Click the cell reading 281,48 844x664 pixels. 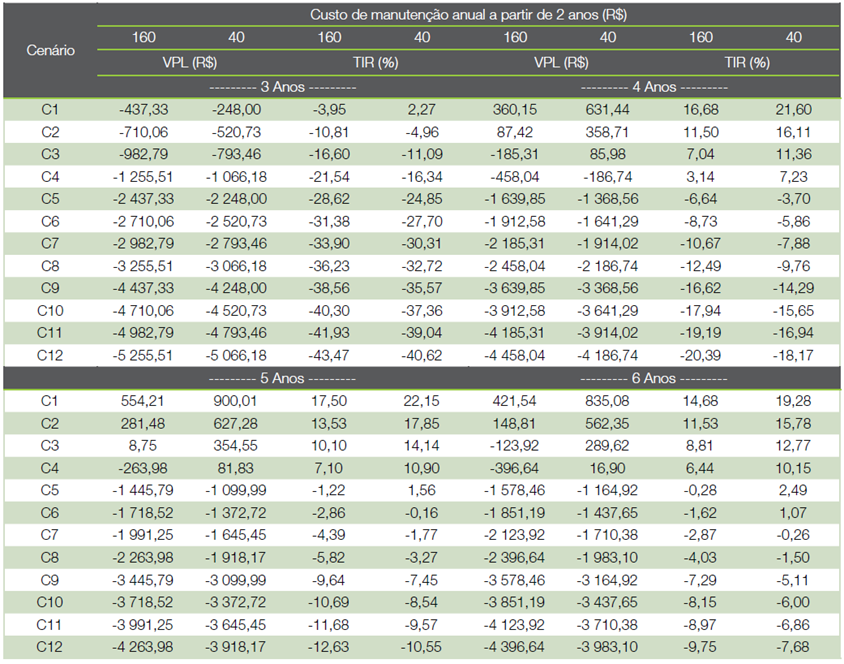point(143,423)
